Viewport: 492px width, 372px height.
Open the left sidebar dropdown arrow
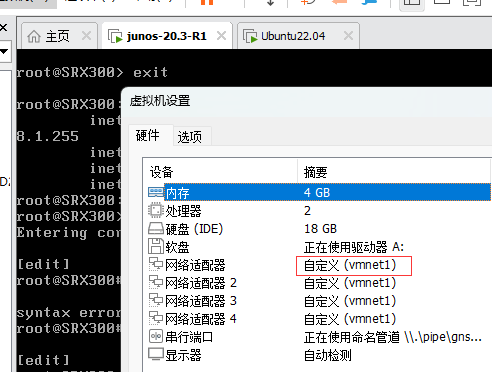click(x=4, y=51)
